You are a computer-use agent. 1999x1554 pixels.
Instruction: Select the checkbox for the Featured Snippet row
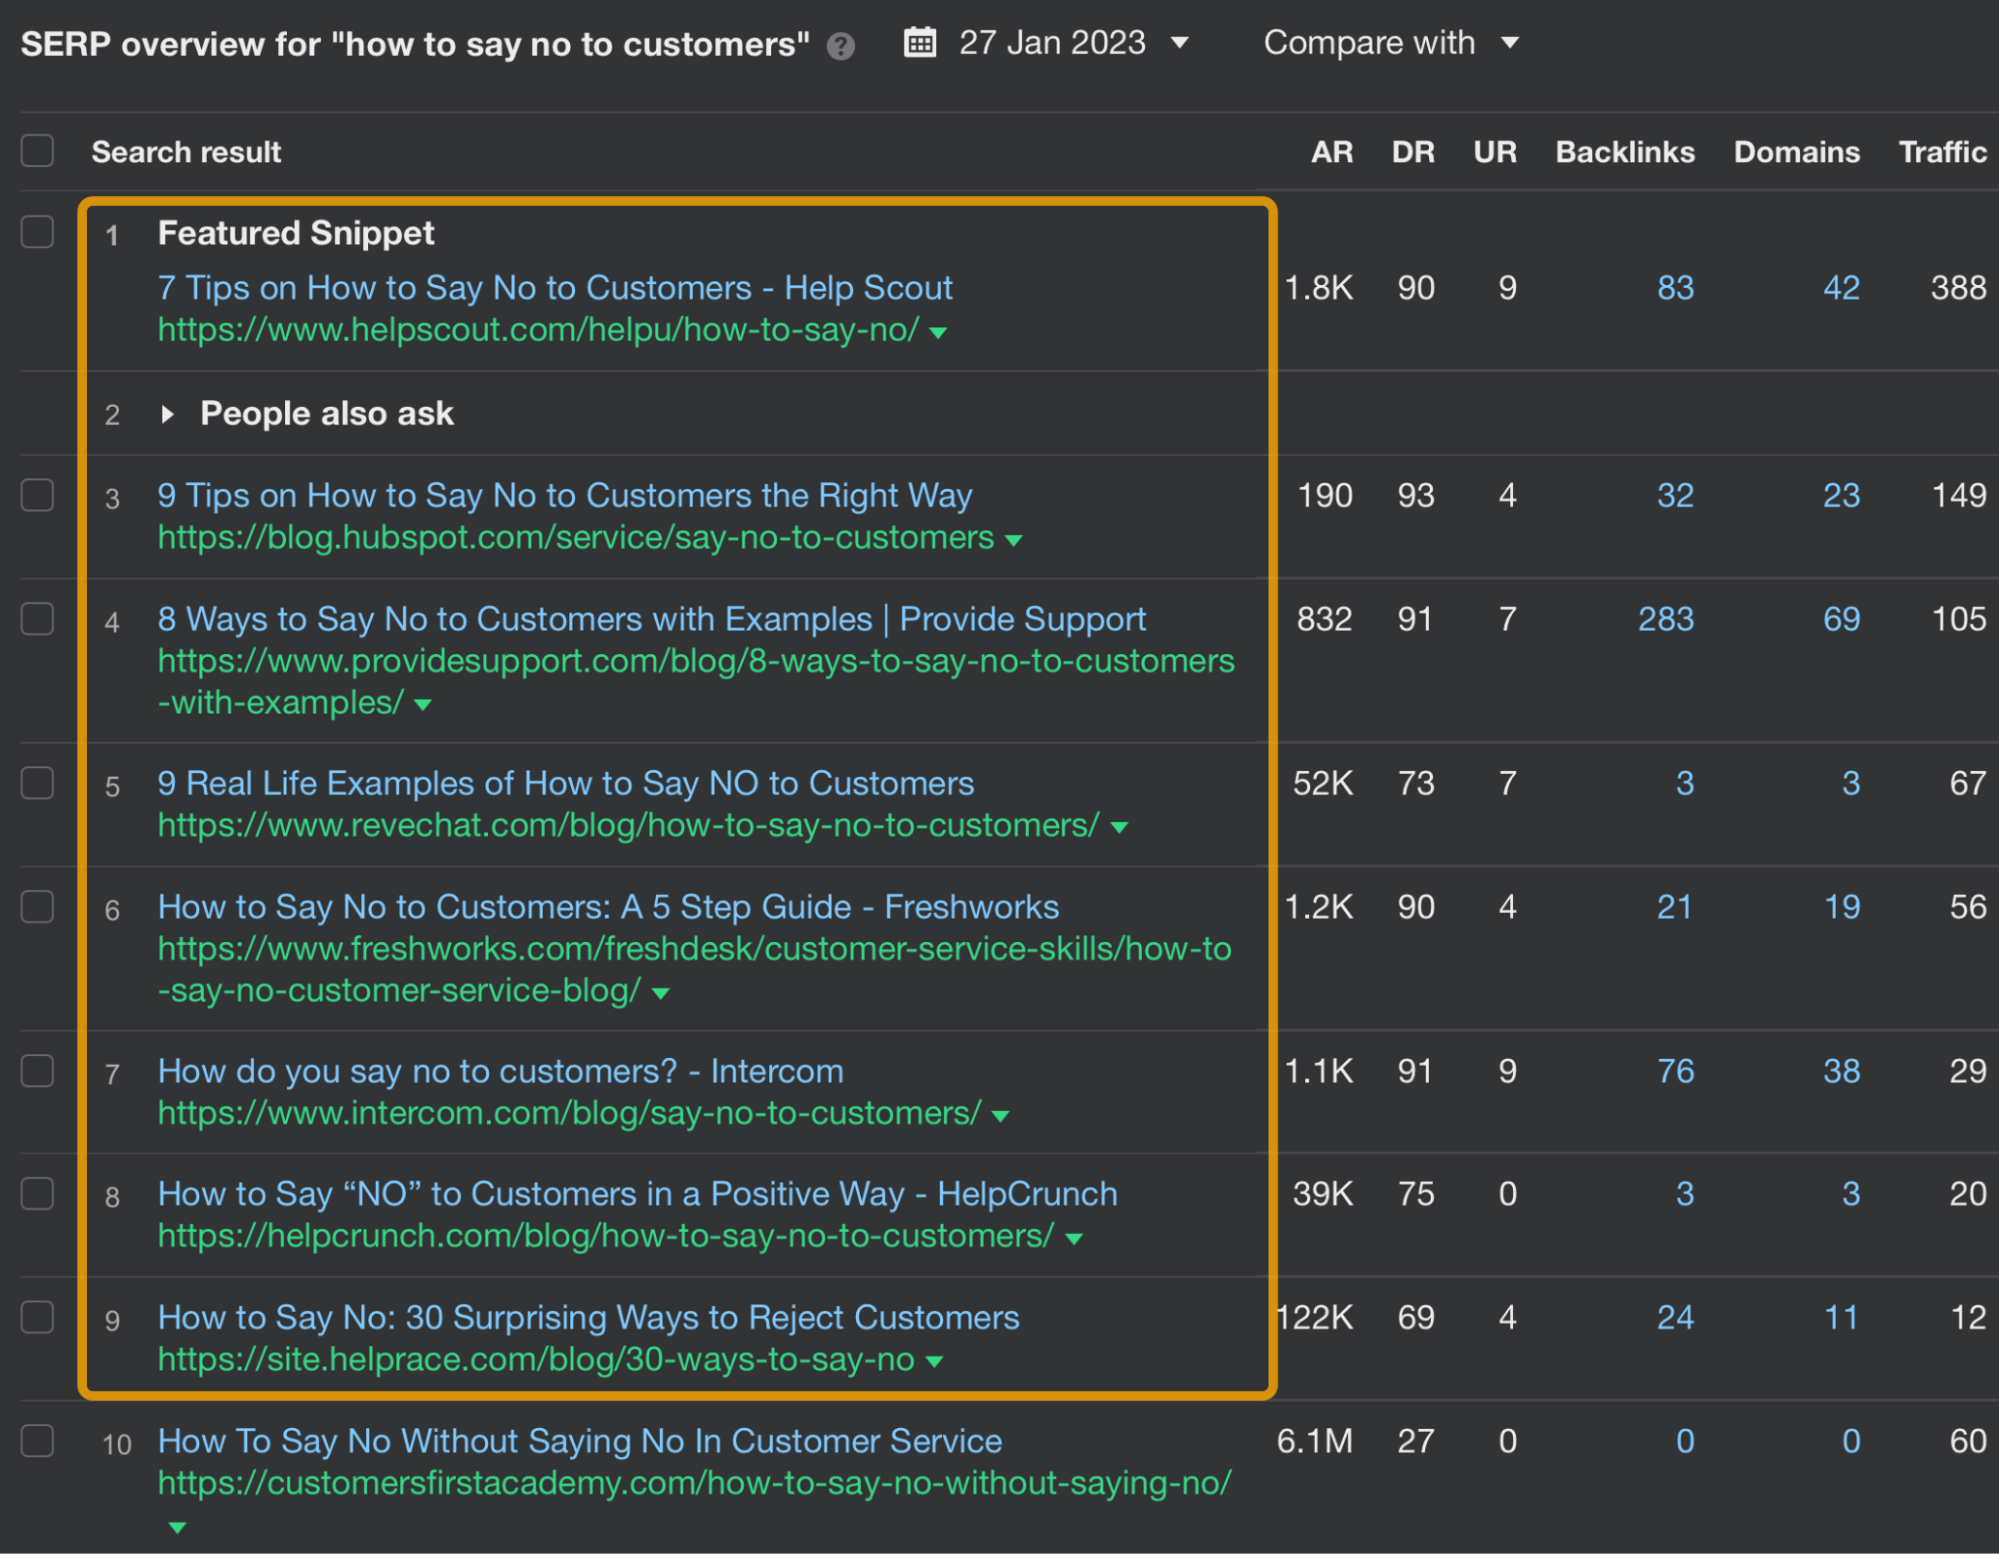(38, 233)
